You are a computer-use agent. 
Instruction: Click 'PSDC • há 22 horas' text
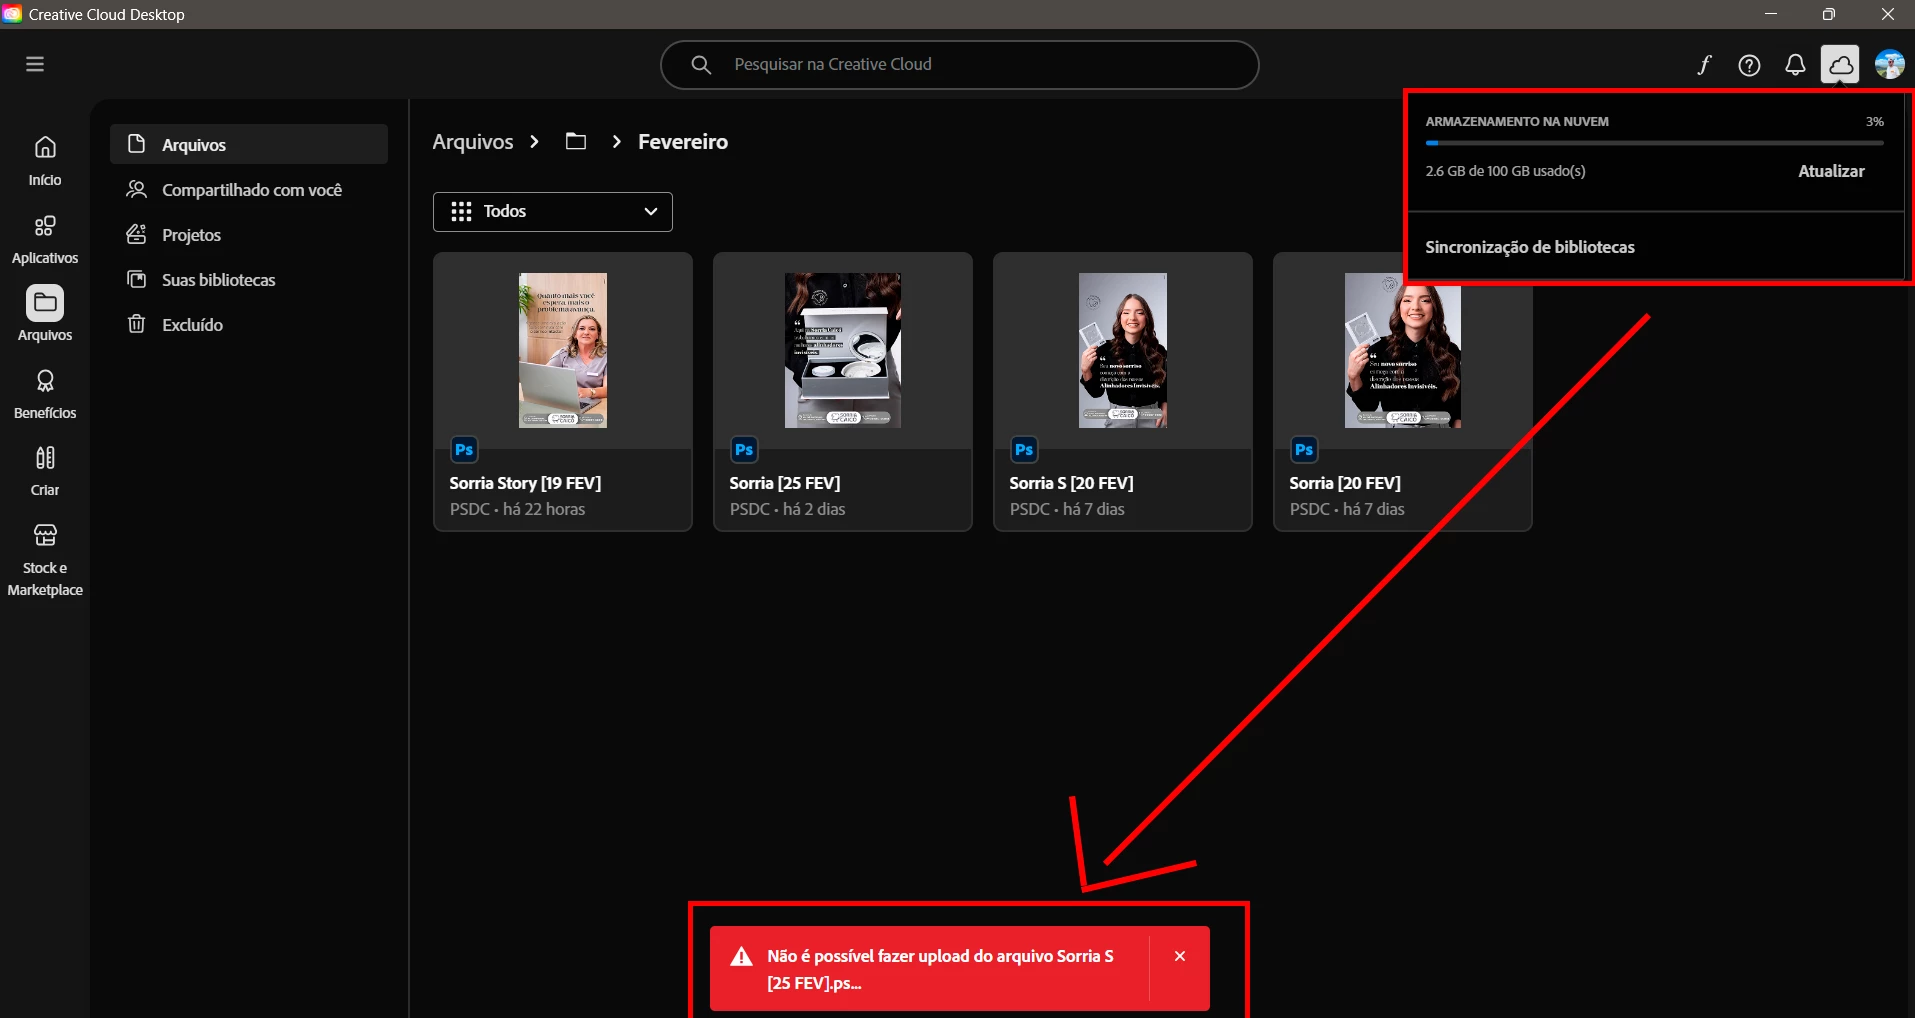(517, 509)
